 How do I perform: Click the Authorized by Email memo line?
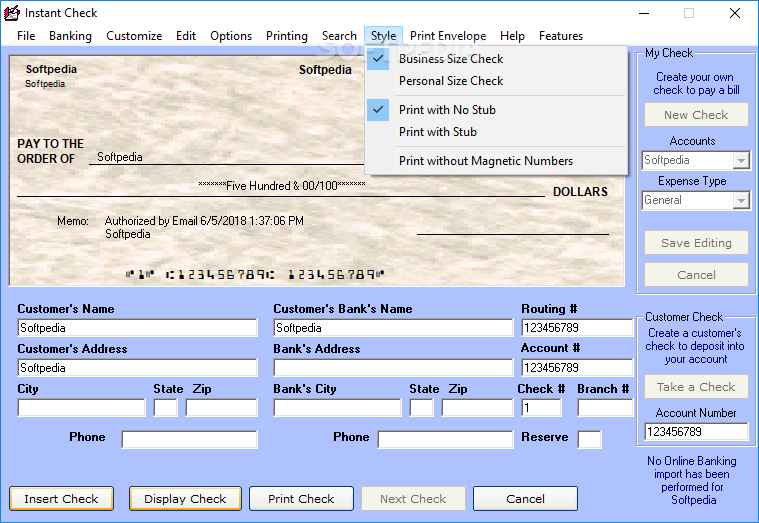(204, 221)
